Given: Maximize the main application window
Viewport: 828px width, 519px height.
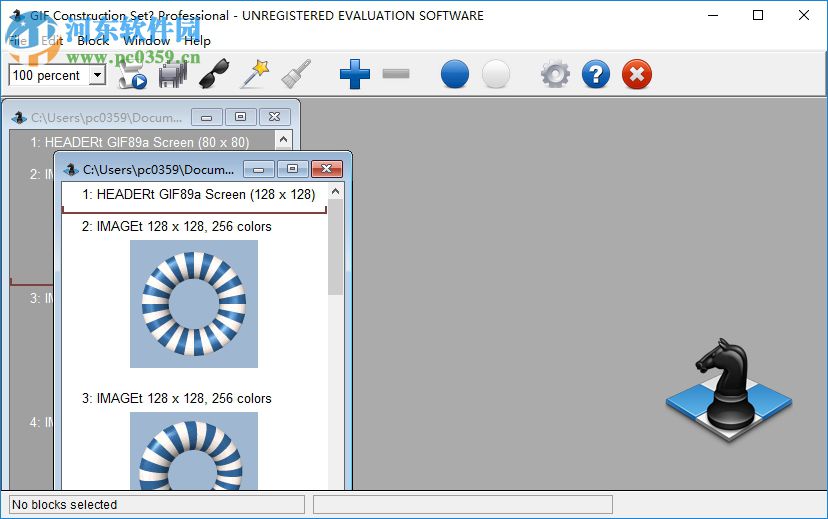Looking at the screenshot, I should pos(758,15).
